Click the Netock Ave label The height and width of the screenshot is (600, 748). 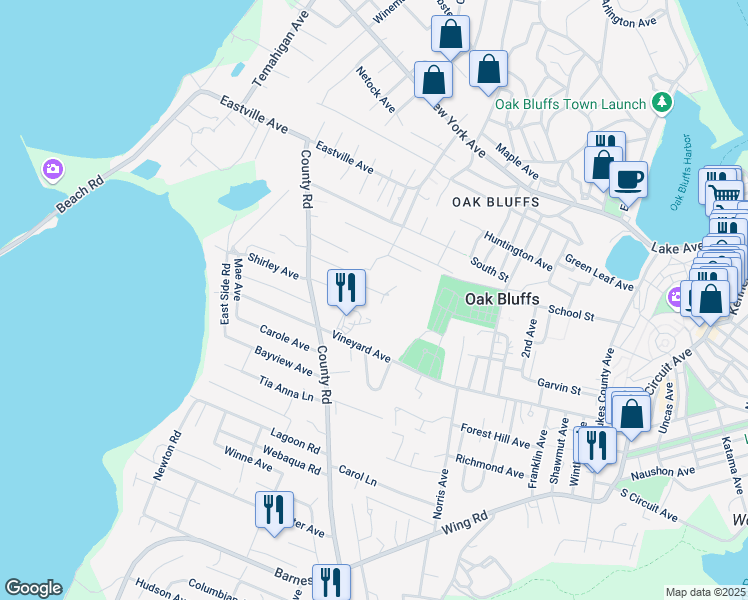tap(375, 90)
